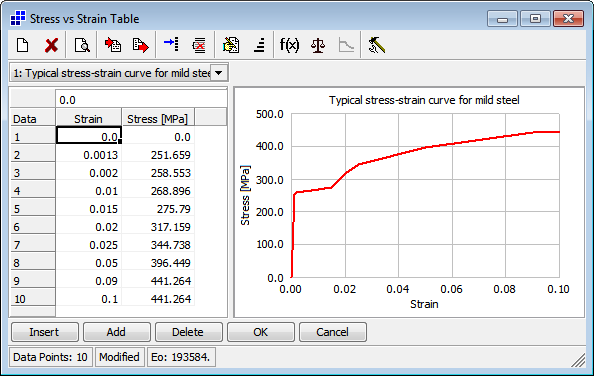Open the f(x) function tool
This screenshot has width=594, height=376.
click(289, 45)
